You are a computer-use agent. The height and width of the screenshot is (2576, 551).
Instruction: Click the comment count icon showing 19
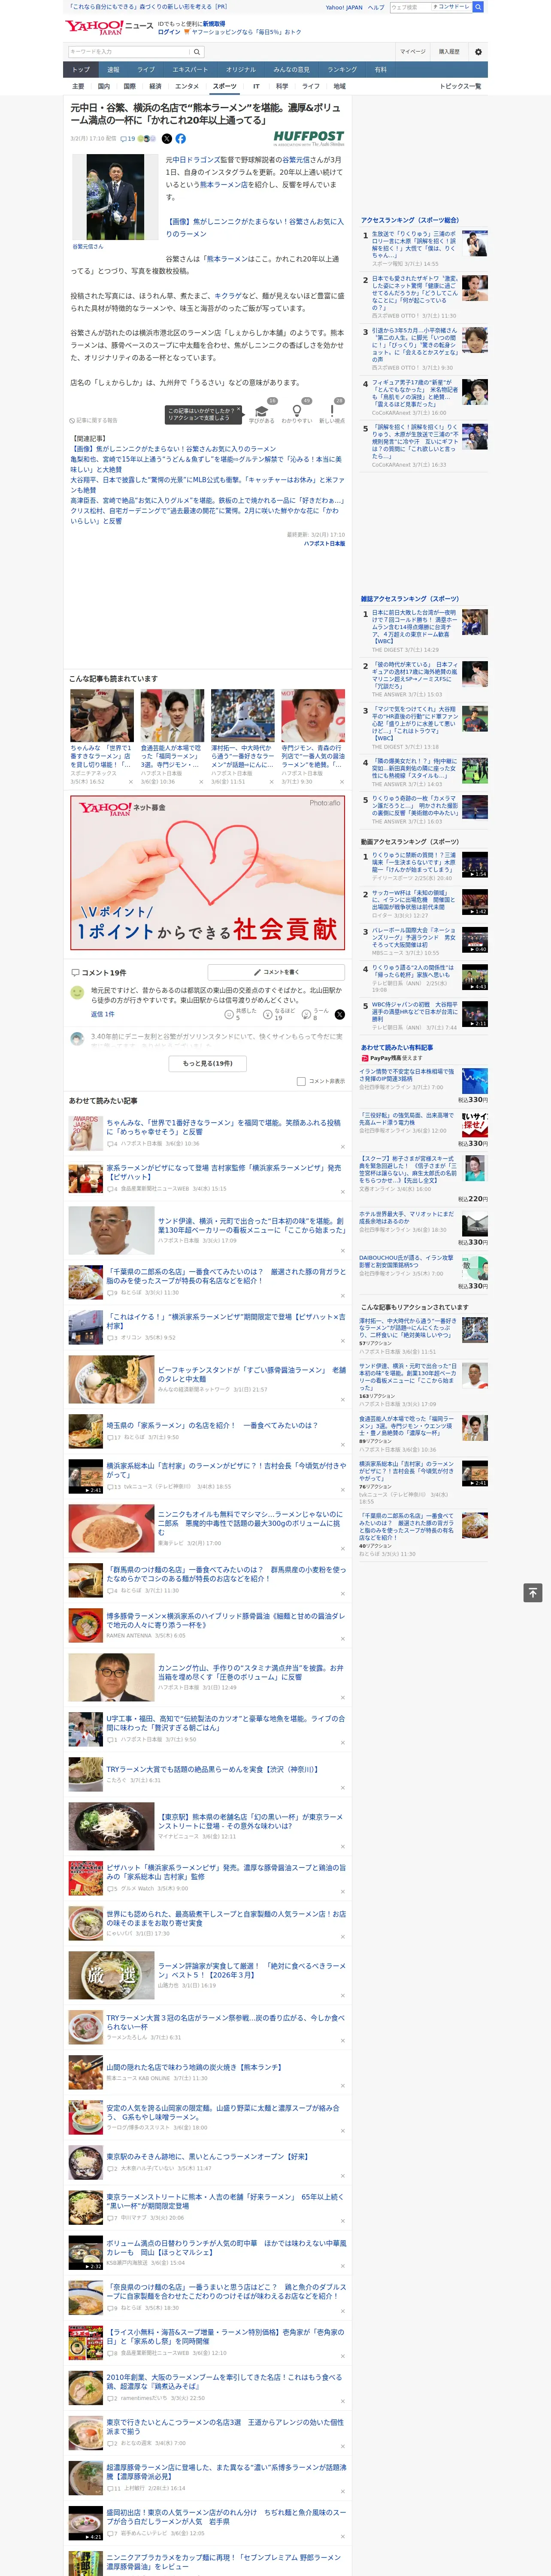pos(128,139)
